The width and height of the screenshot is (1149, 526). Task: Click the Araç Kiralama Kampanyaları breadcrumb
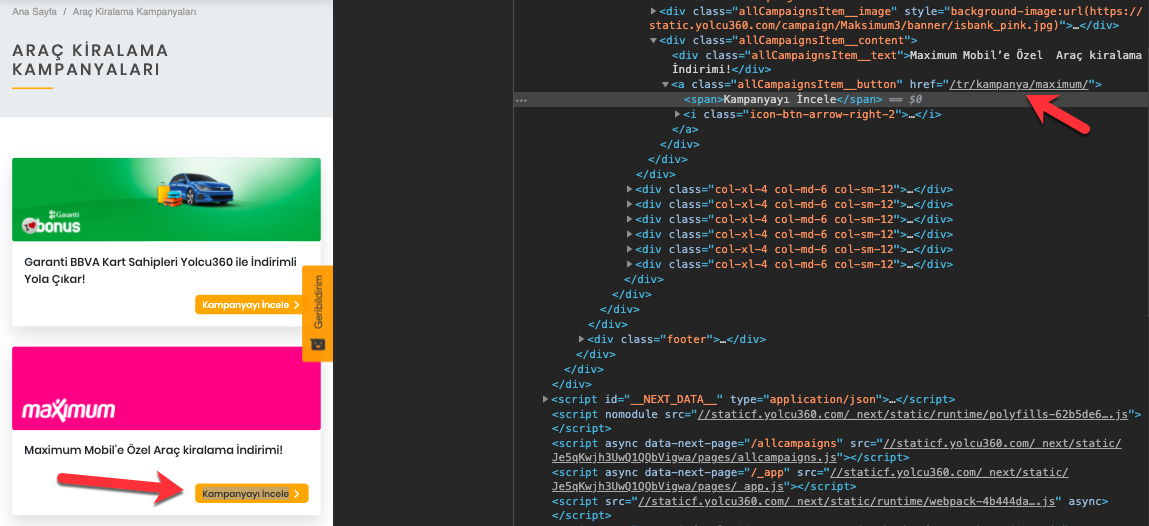click(x=134, y=12)
